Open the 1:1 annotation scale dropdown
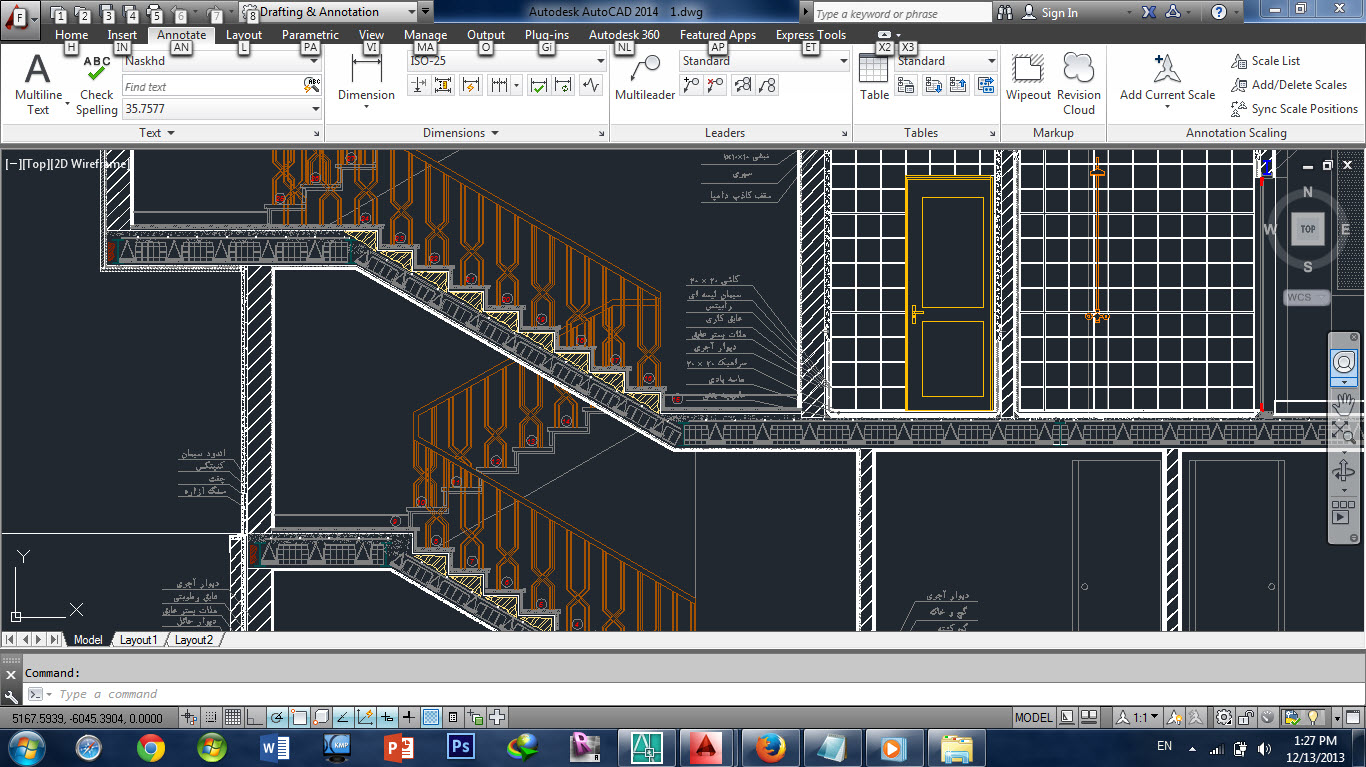 pos(1138,717)
